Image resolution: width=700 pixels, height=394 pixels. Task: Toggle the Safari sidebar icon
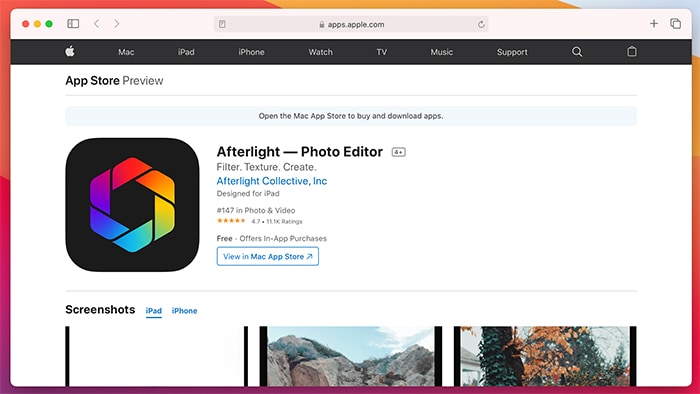click(73, 24)
